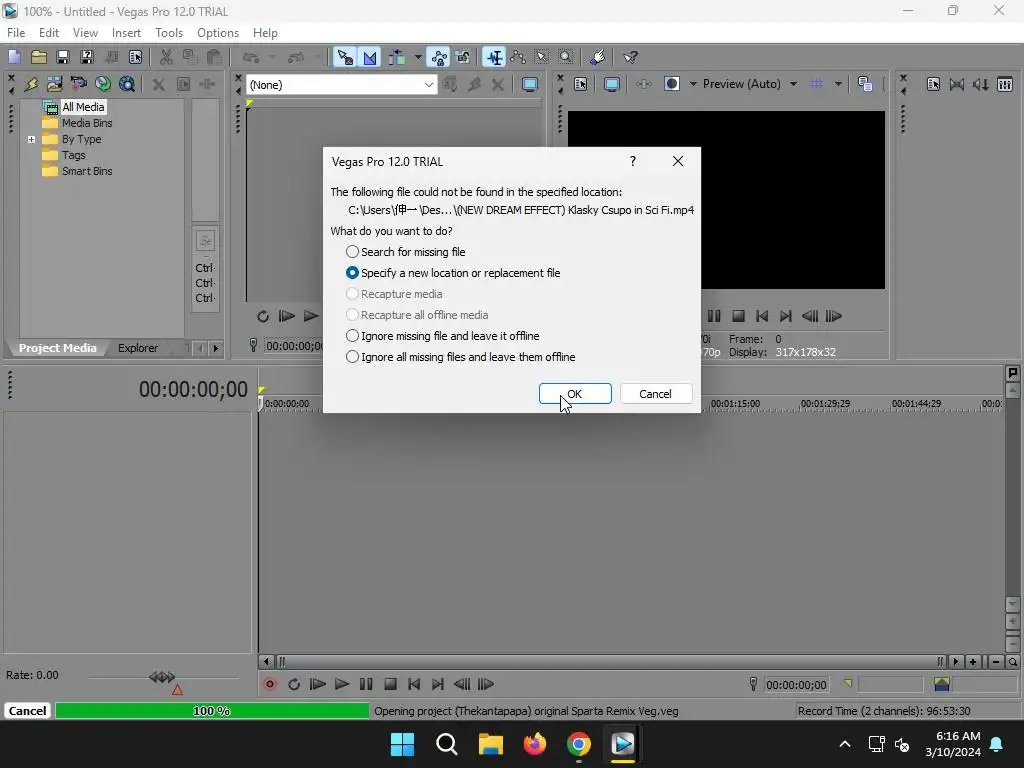Cancel project loading in status bar
This screenshot has height=768, width=1024.
27,711
